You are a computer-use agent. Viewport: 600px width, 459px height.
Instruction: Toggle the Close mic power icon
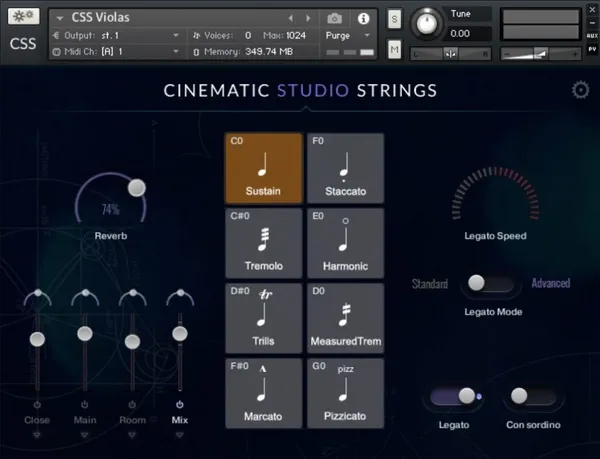(37, 404)
